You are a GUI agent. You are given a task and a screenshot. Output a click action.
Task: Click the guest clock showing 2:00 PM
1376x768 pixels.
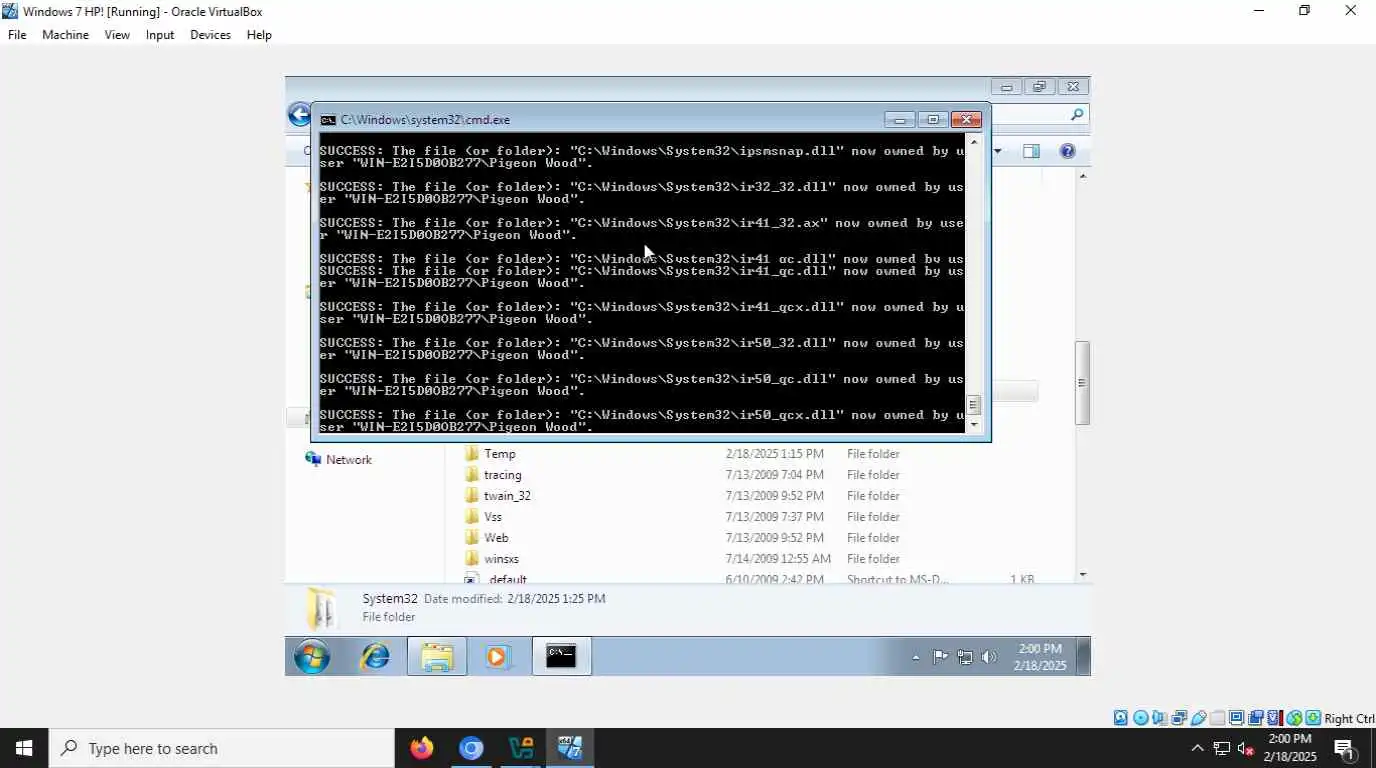click(1040, 657)
